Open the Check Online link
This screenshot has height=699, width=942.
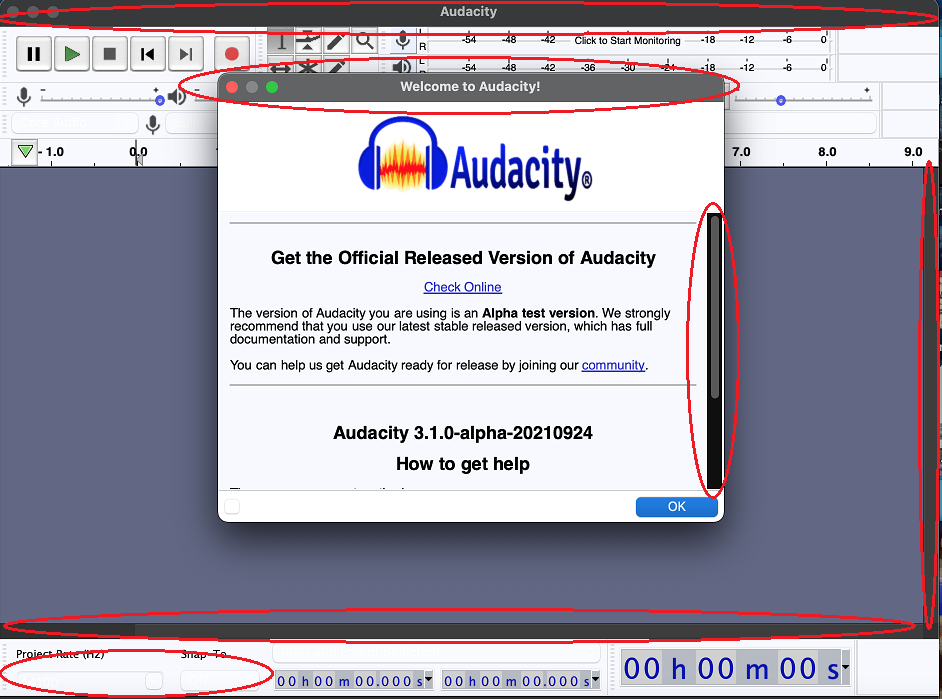[x=463, y=287]
